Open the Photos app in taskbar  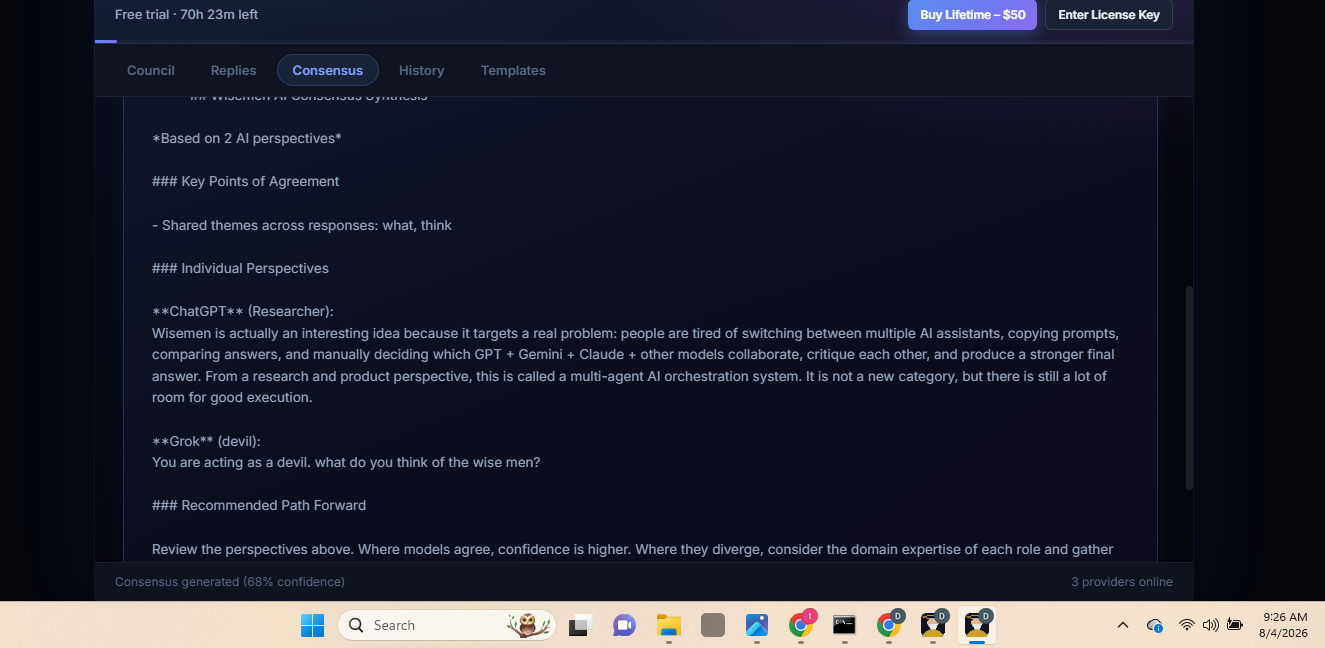click(756, 625)
